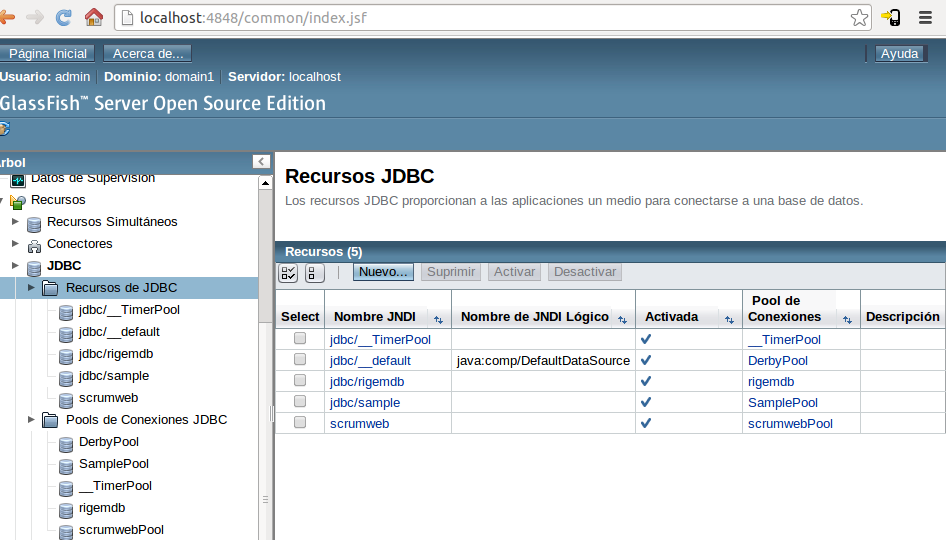Toggle the Recursos de JDBC node arrow
Screen dimensions: 946x540
31,287
